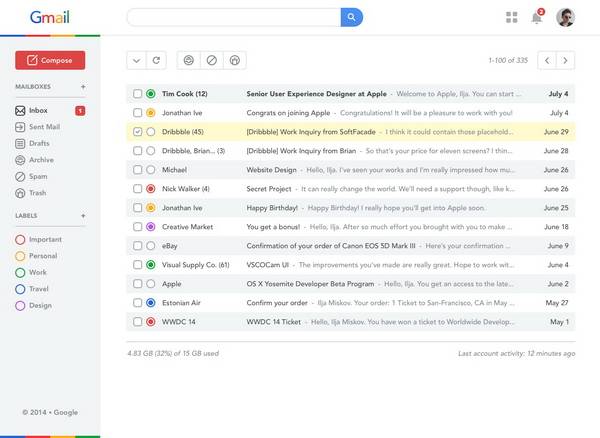Open the Drafts mailbox

(38, 143)
